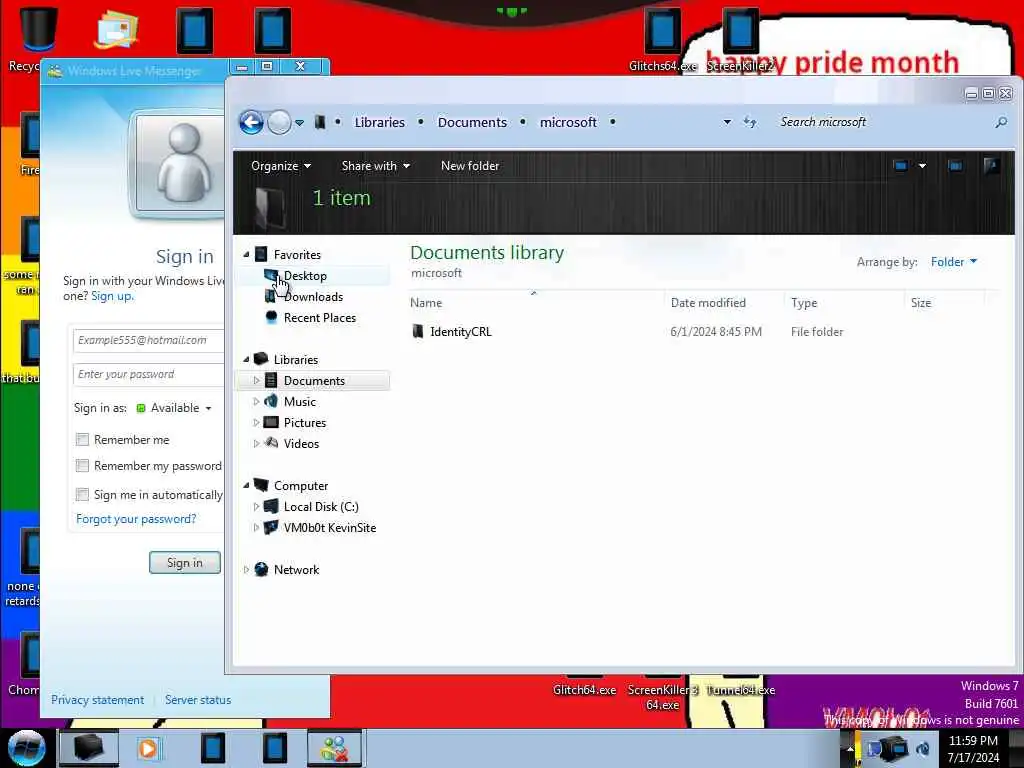Open Privacy statement link in Messenger
Screen dimensions: 1024x768
click(97, 700)
